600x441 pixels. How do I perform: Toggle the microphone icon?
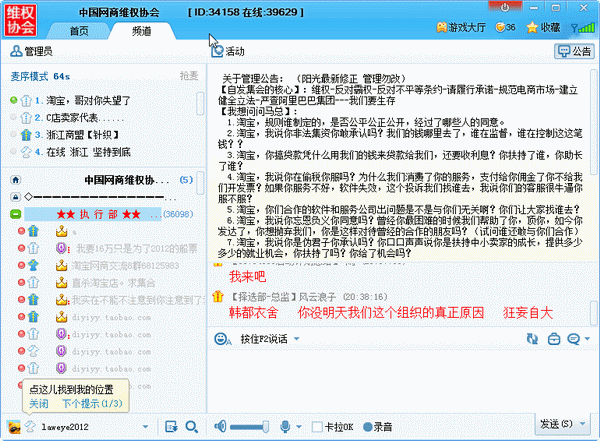(285, 426)
